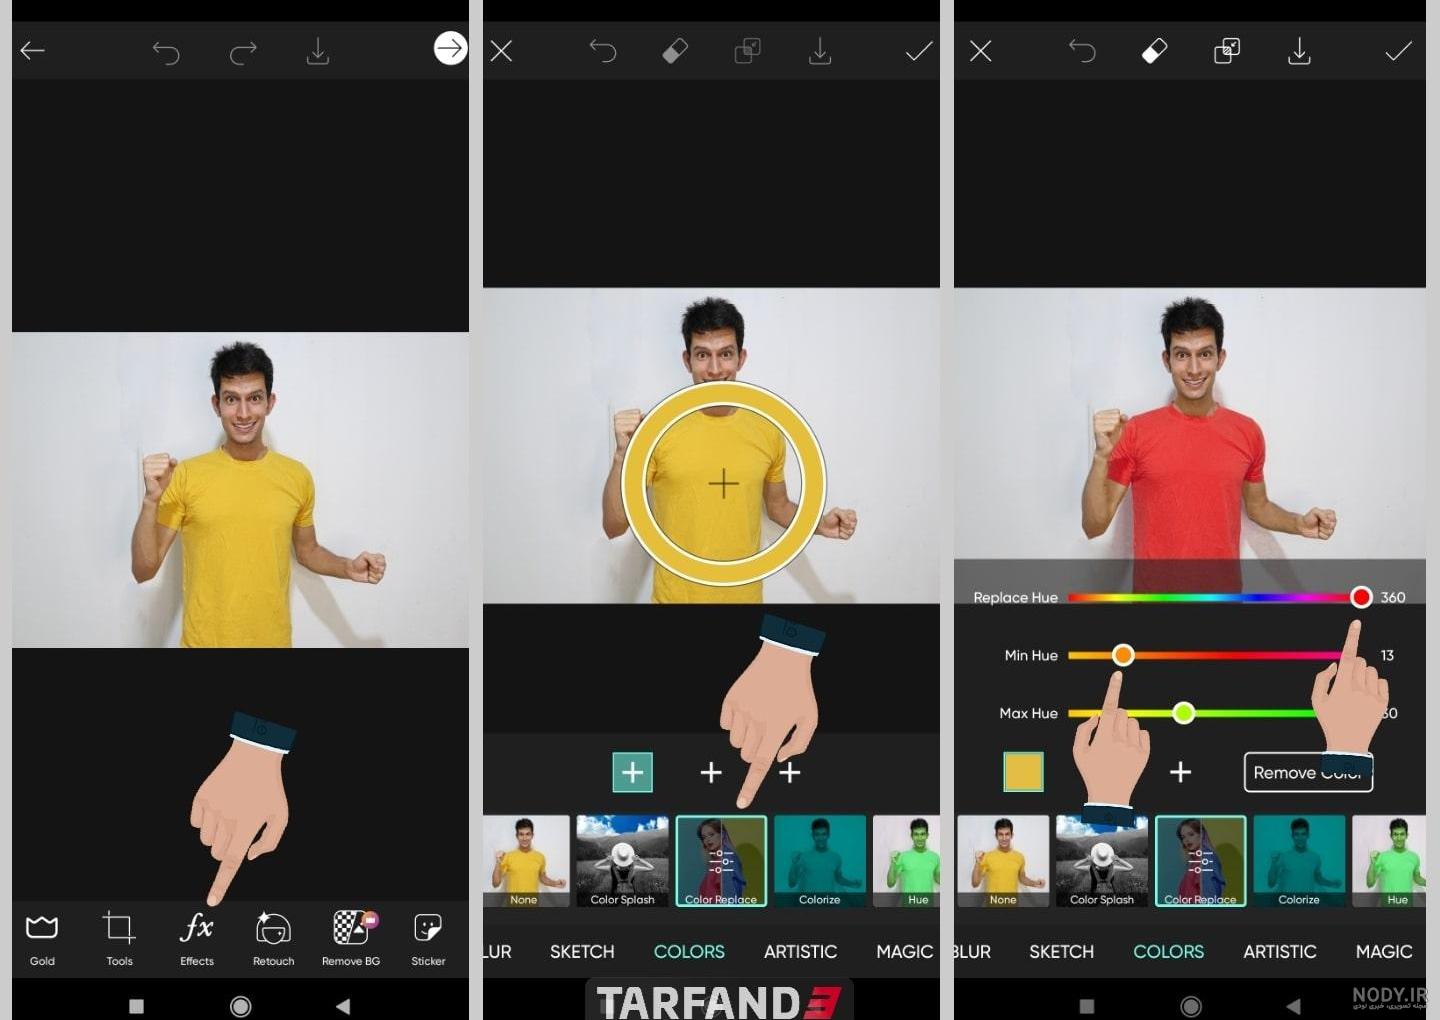Tap download icon in right panel
The image size is (1440, 1020).
tap(1299, 51)
